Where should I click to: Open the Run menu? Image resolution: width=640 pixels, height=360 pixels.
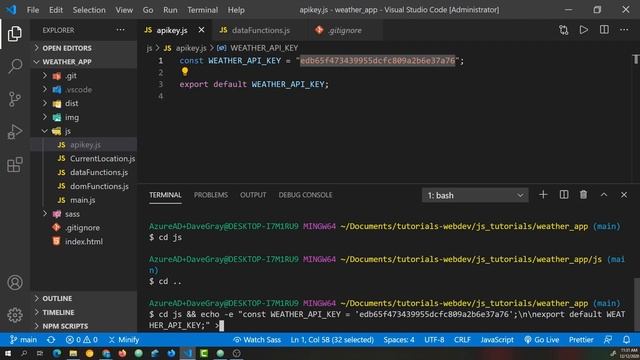170,10
